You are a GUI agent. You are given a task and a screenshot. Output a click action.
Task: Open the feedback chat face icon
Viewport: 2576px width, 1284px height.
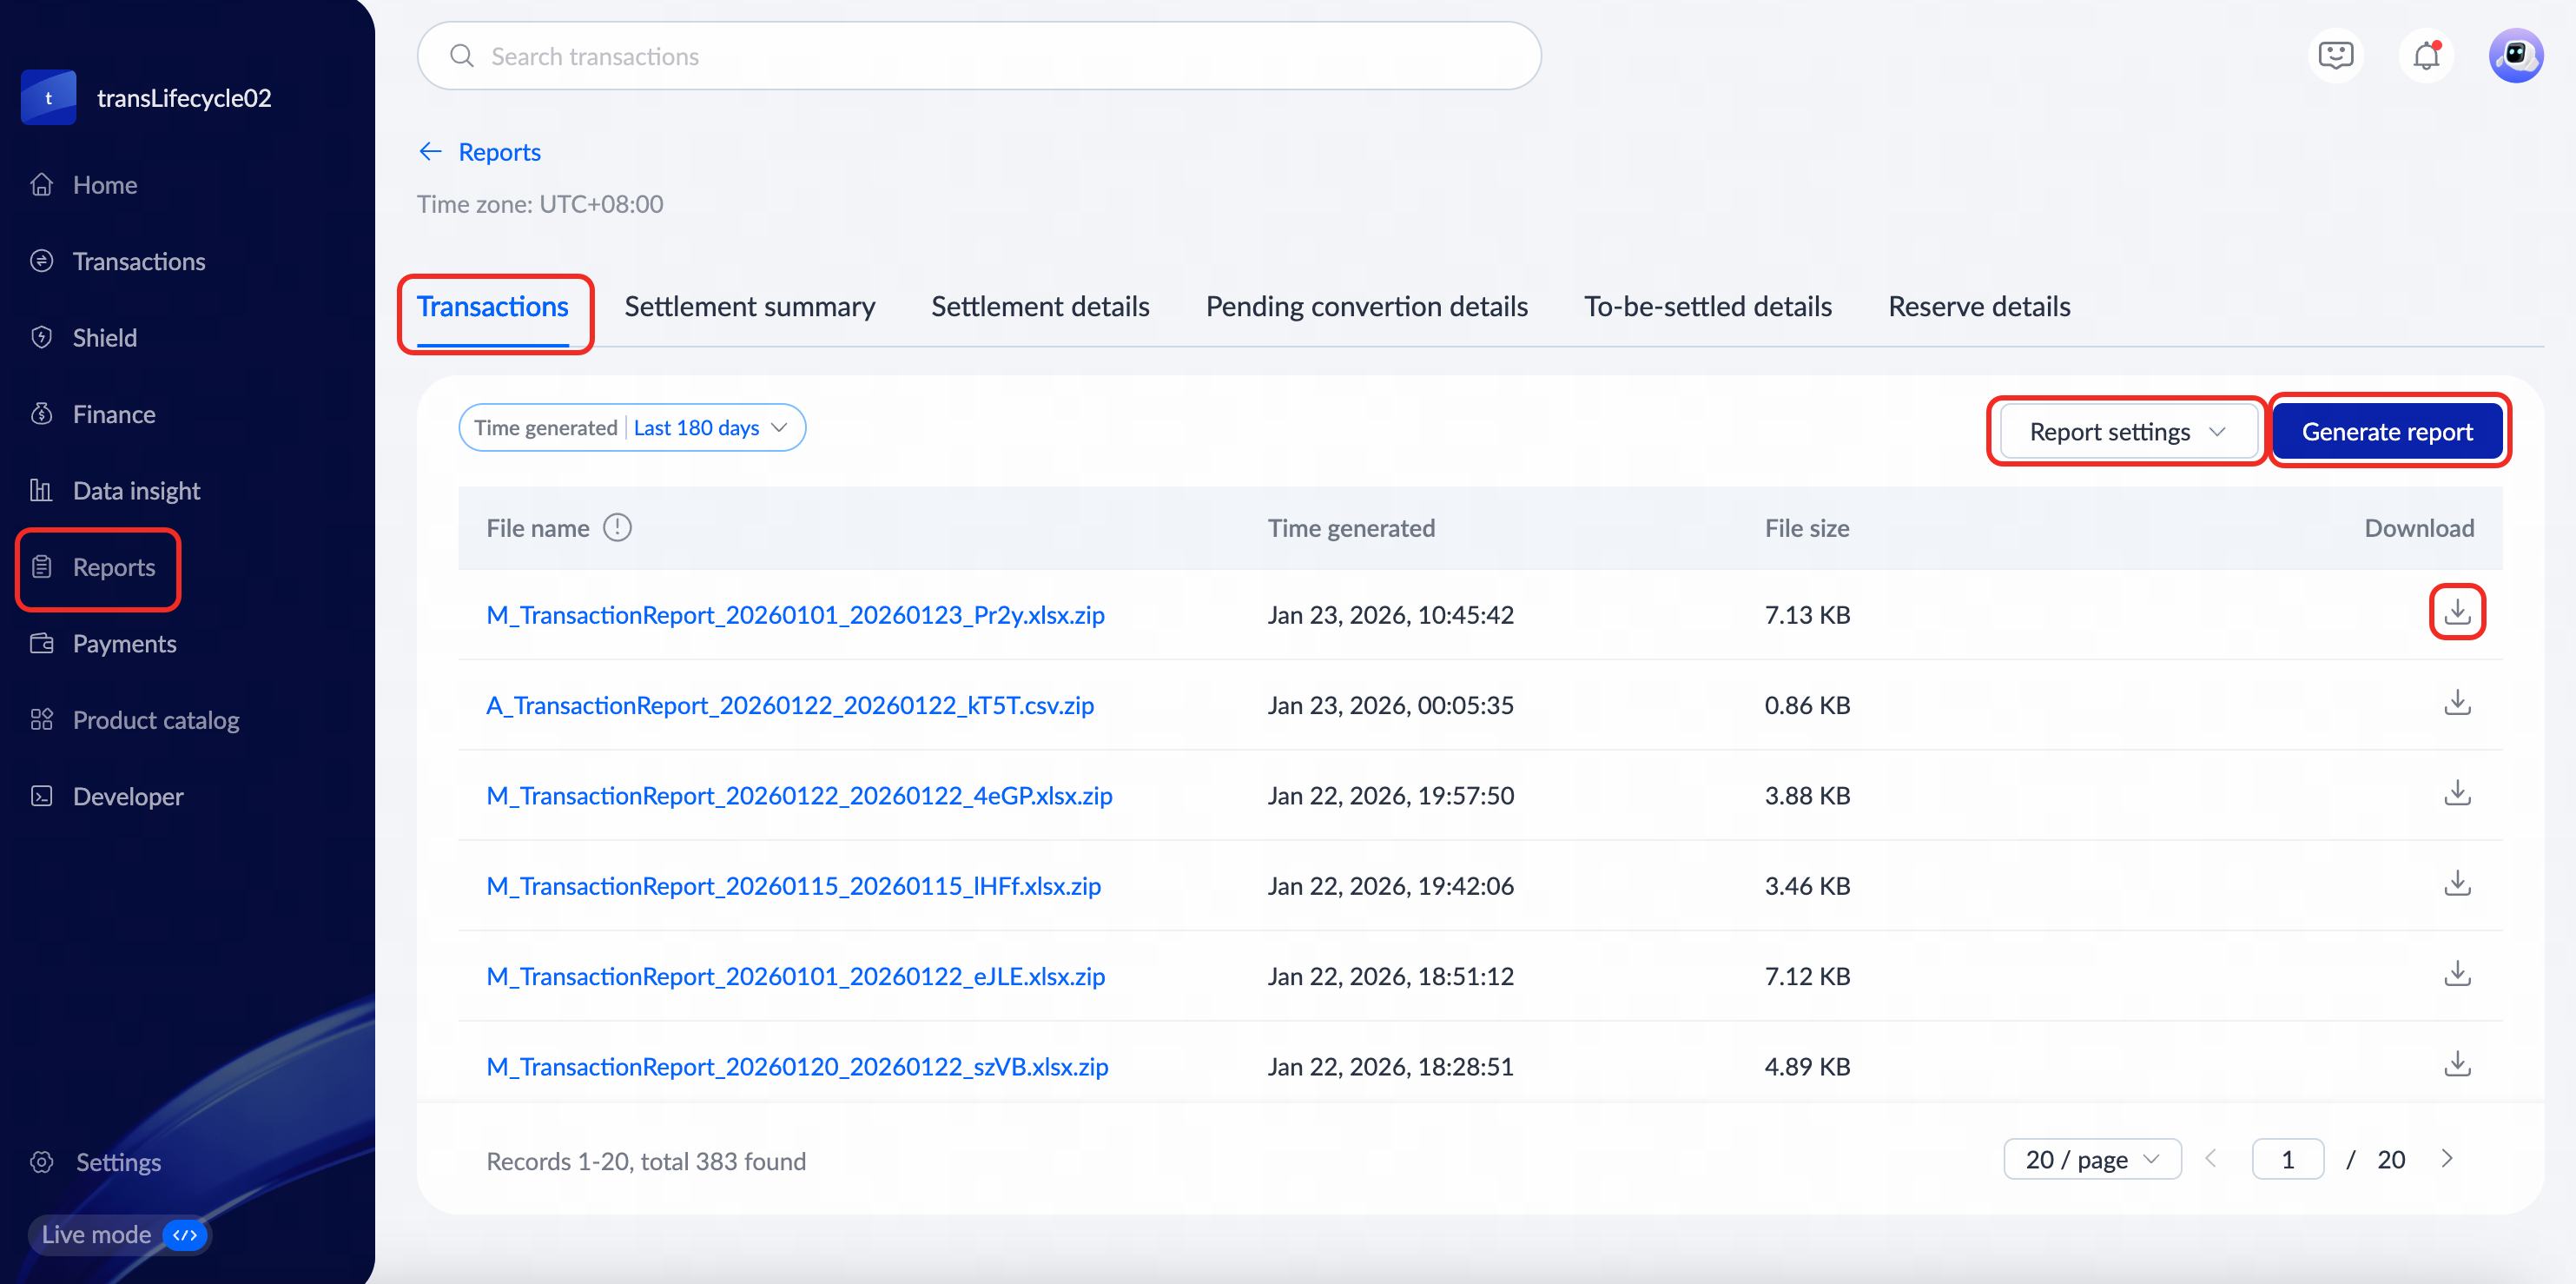pyautogui.click(x=2335, y=56)
